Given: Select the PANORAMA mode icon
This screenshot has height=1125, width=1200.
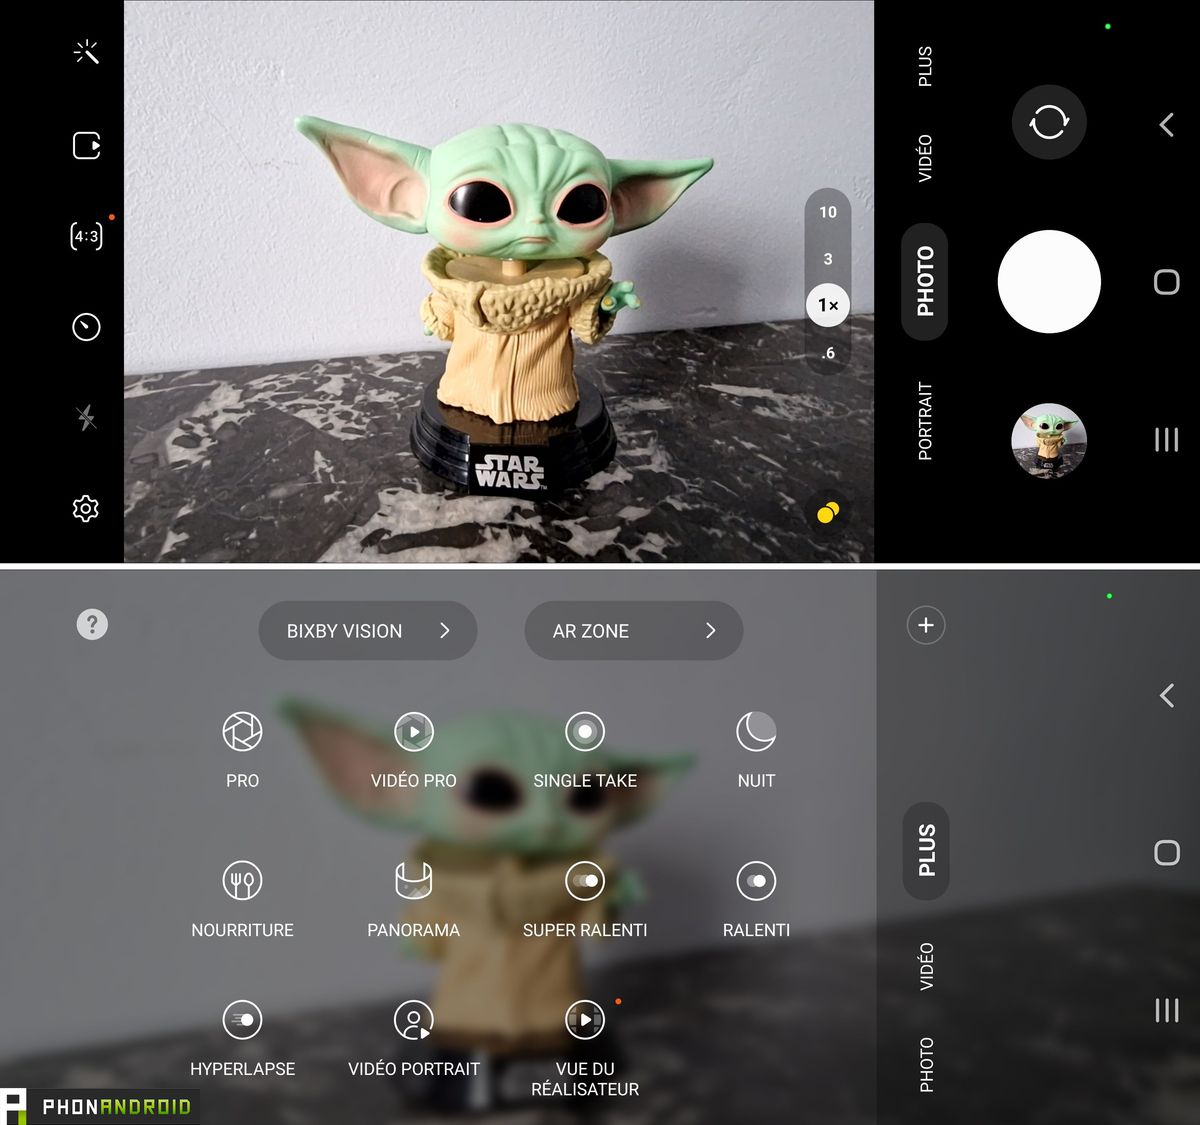Looking at the screenshot, I should 413,881.
